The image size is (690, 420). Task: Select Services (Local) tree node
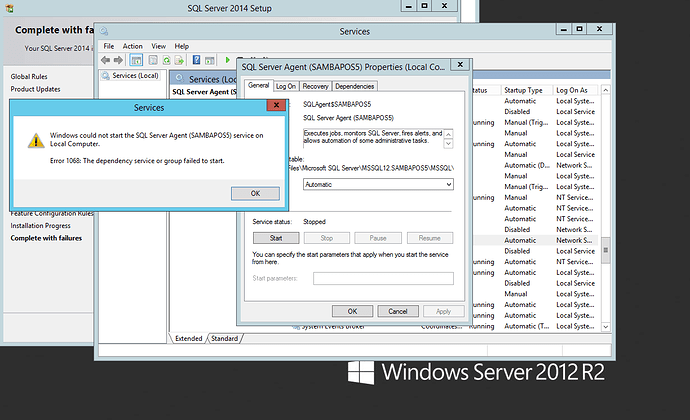point(135,76)
